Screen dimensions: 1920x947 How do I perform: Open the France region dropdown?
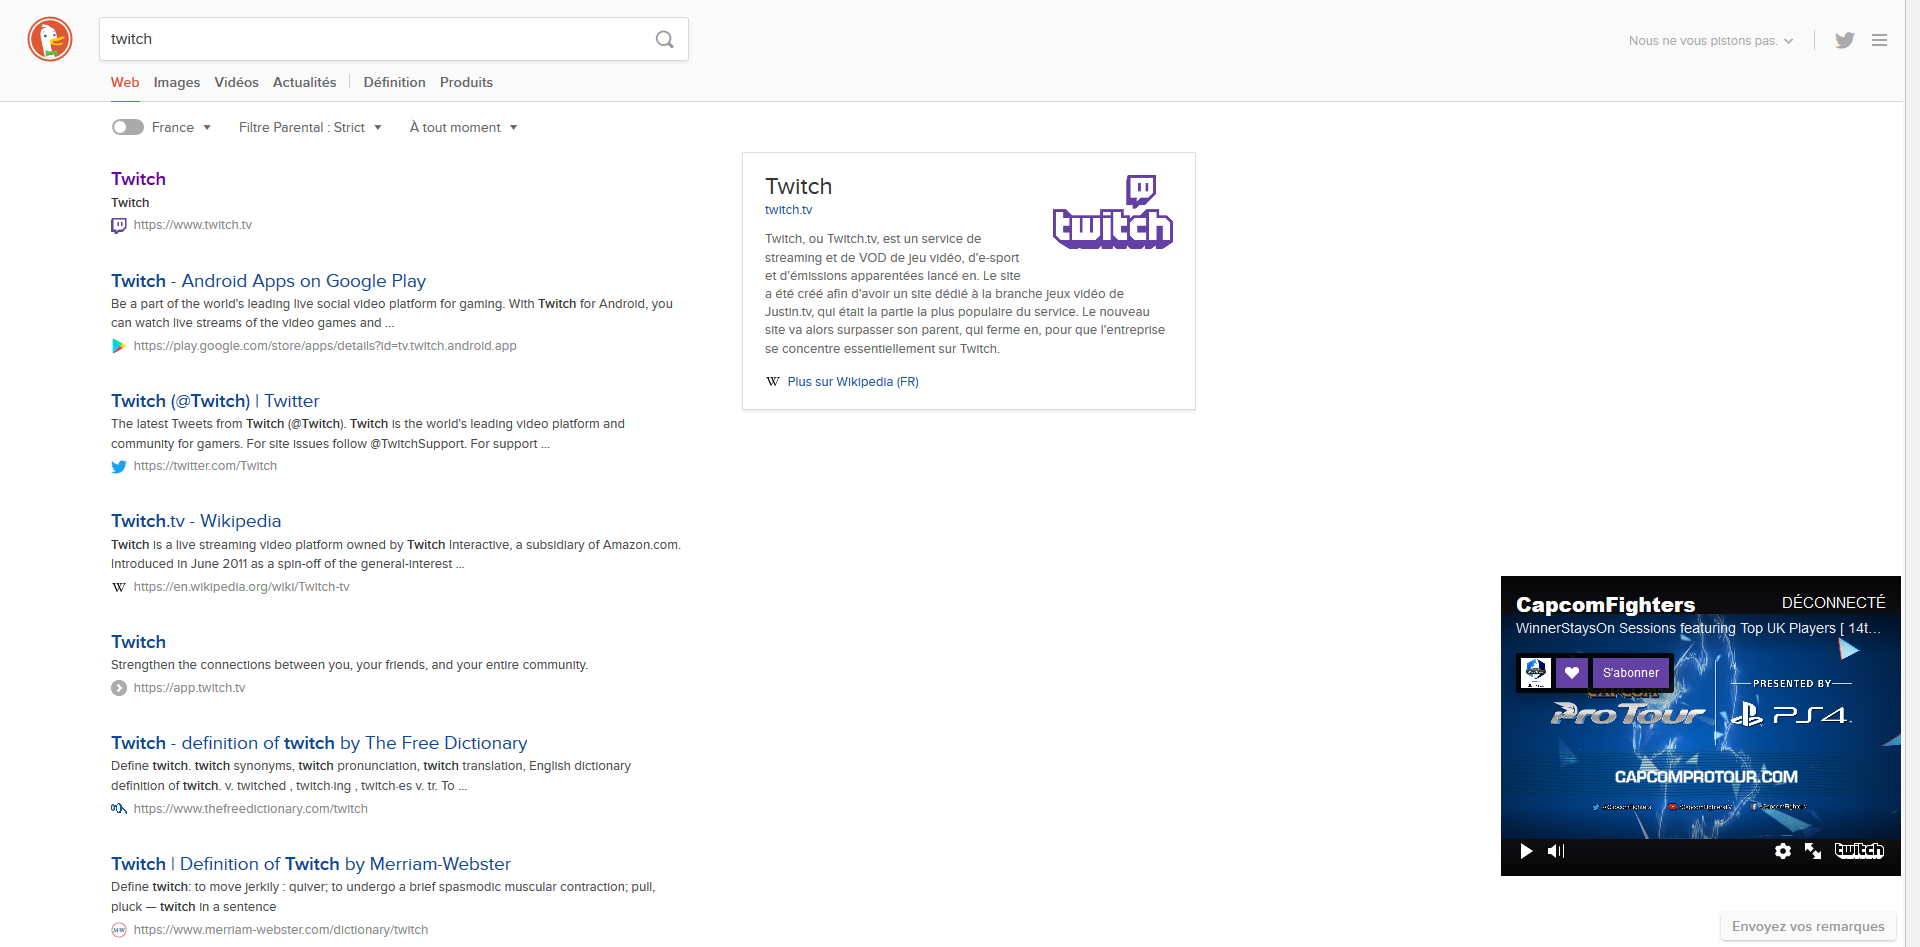coord(181,127)
